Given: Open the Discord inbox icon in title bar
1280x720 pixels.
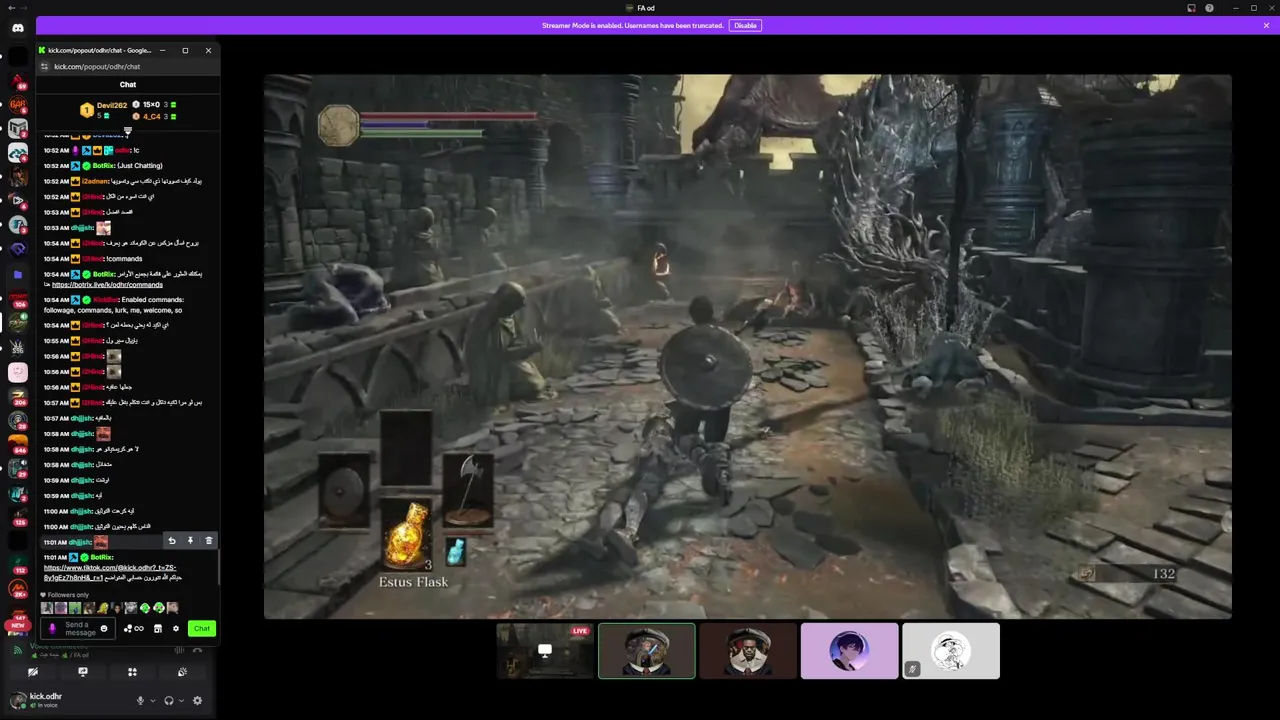Looking at the screenshot, I should (x=1191, y=8).
